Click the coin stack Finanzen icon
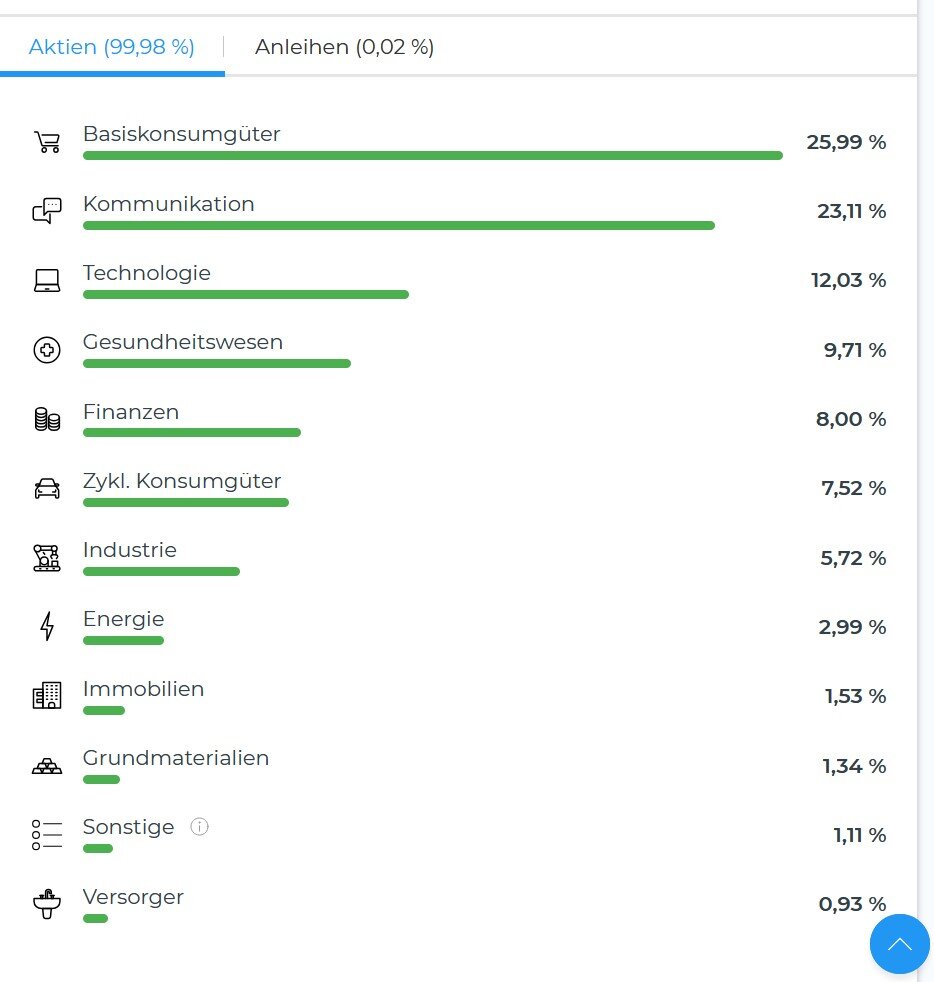The width and height of the screenshot is (934, 982). 47,419
